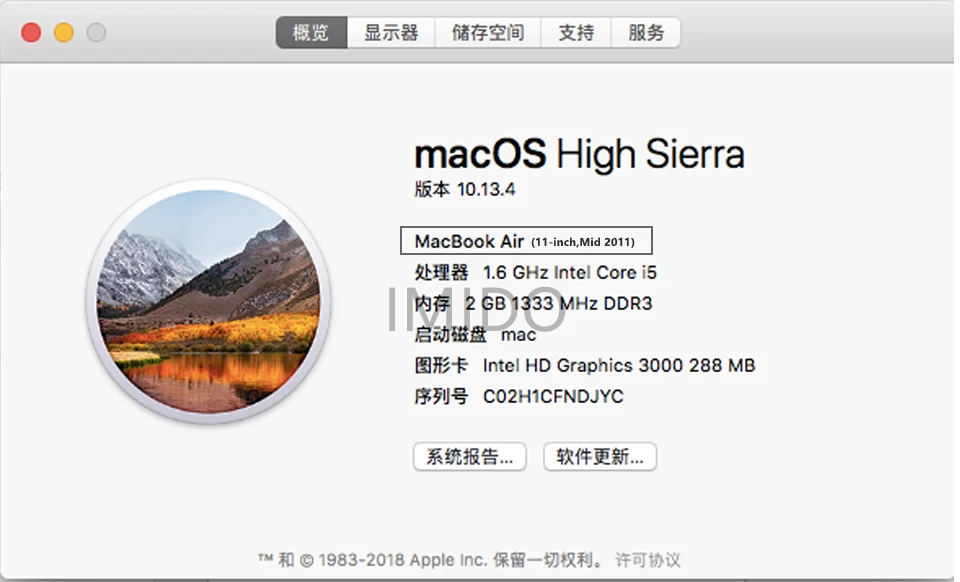
Task: Click the serial number C02H1CFNDJYC
Action: [x=553, y=397]
